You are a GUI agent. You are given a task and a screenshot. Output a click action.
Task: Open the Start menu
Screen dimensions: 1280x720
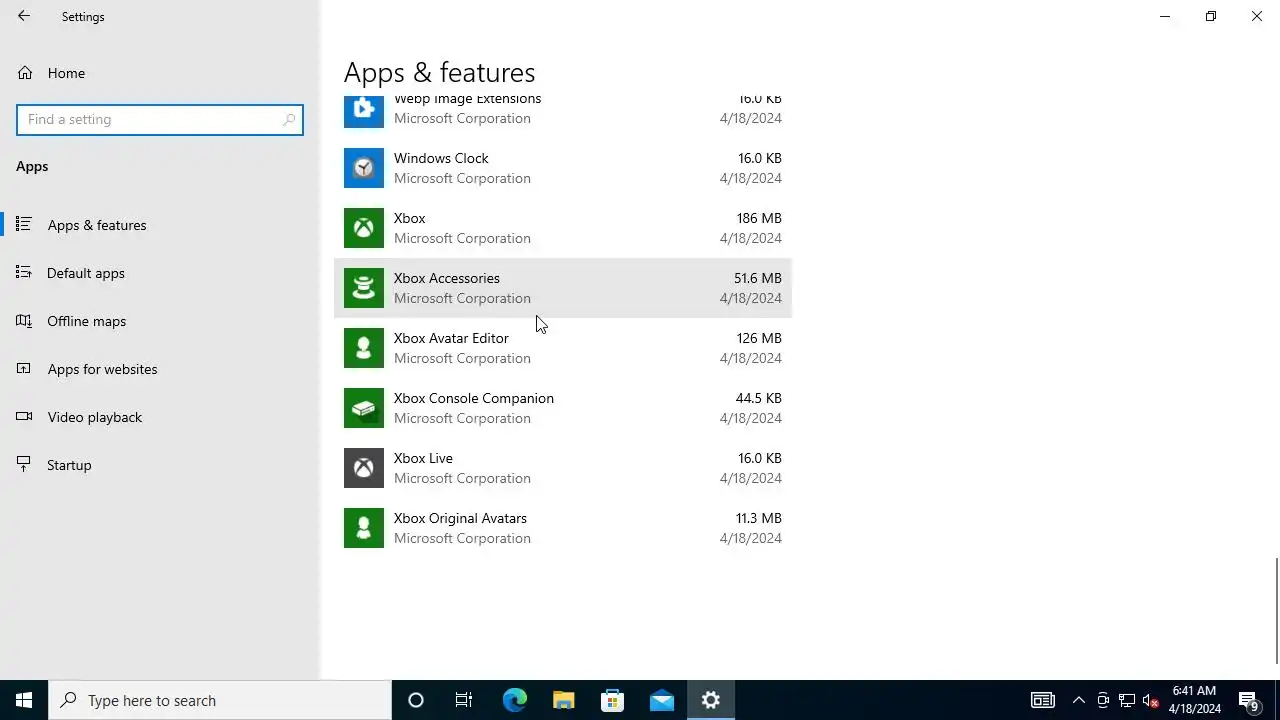click(24, 700)
